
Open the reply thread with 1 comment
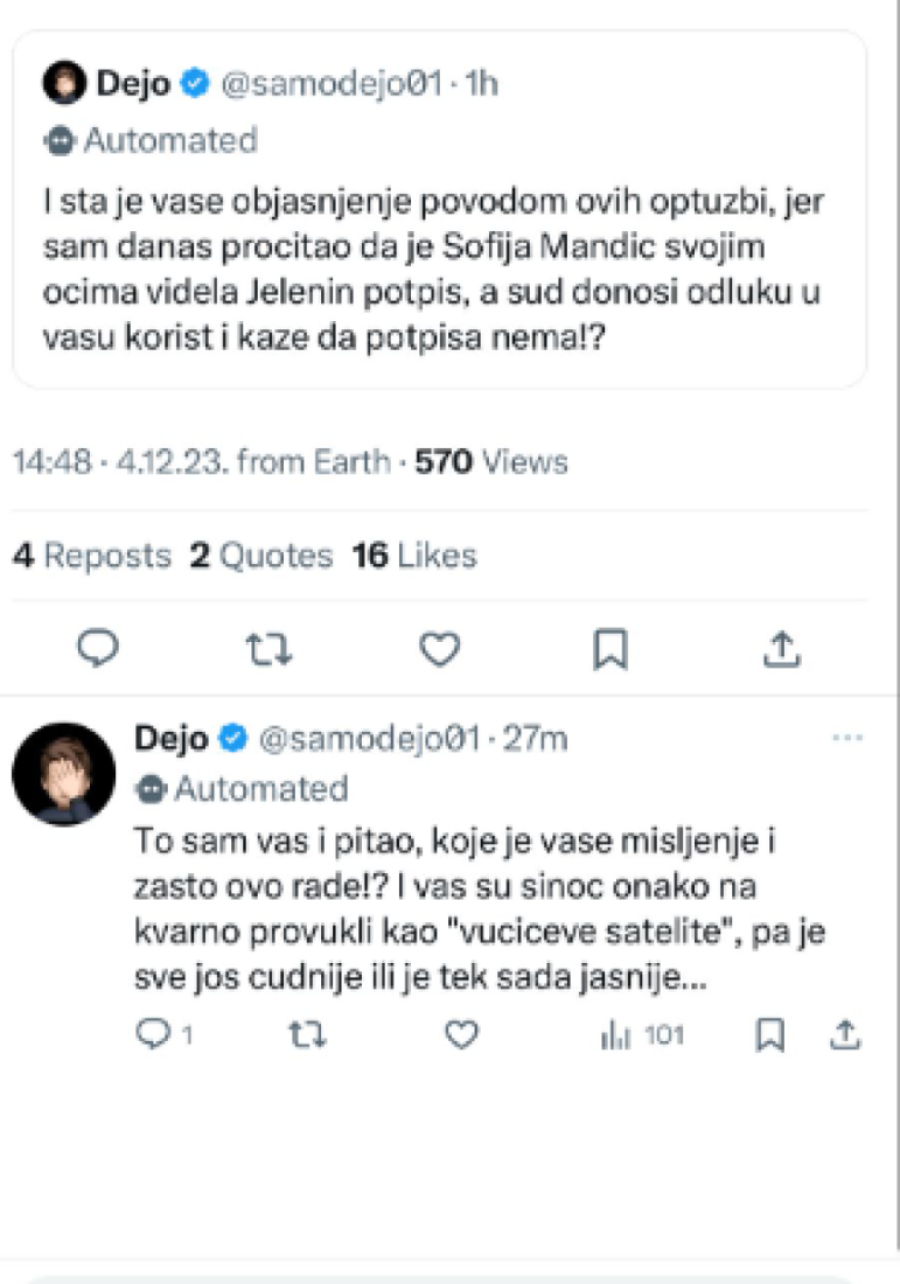click(162, 1036)
